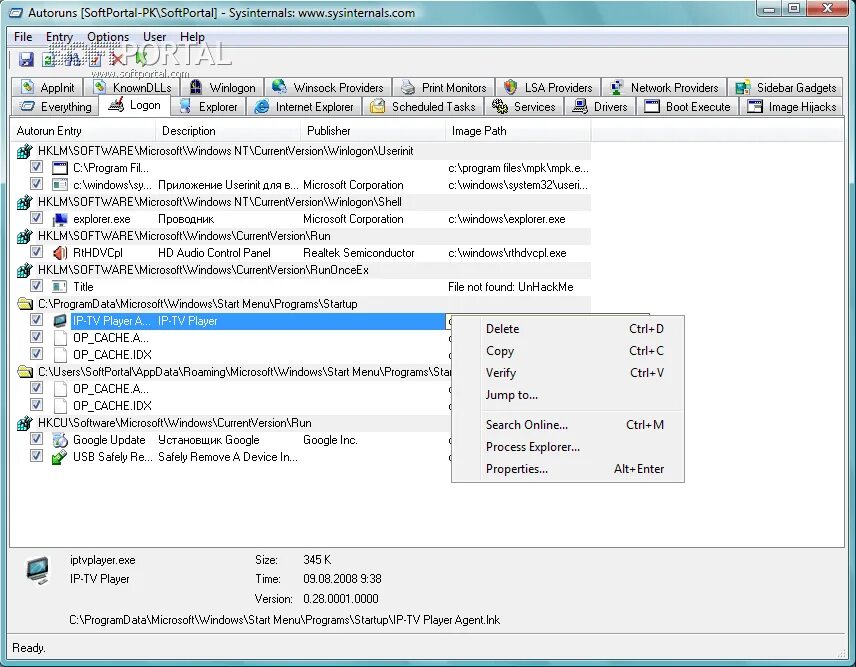
Task: Uncheck the c:\windows\sy... Userinit entry checkbox
Action: click(36, 184)
